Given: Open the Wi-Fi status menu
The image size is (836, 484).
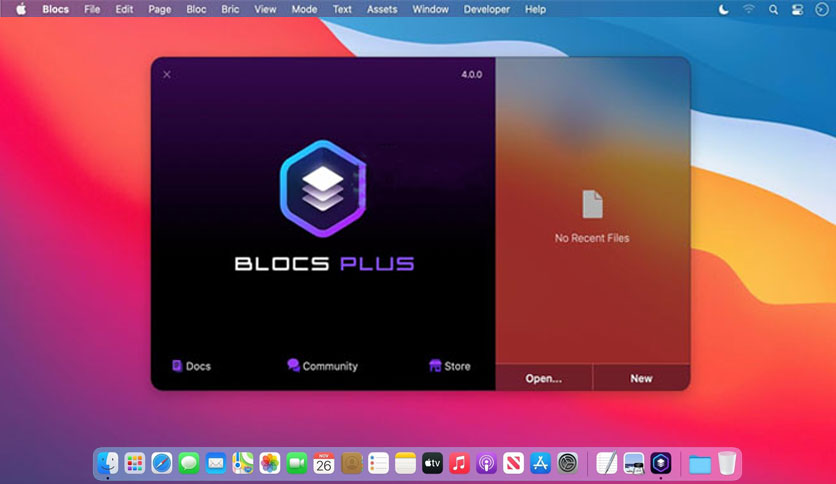Looking at the screenshot, I should 749,9.
